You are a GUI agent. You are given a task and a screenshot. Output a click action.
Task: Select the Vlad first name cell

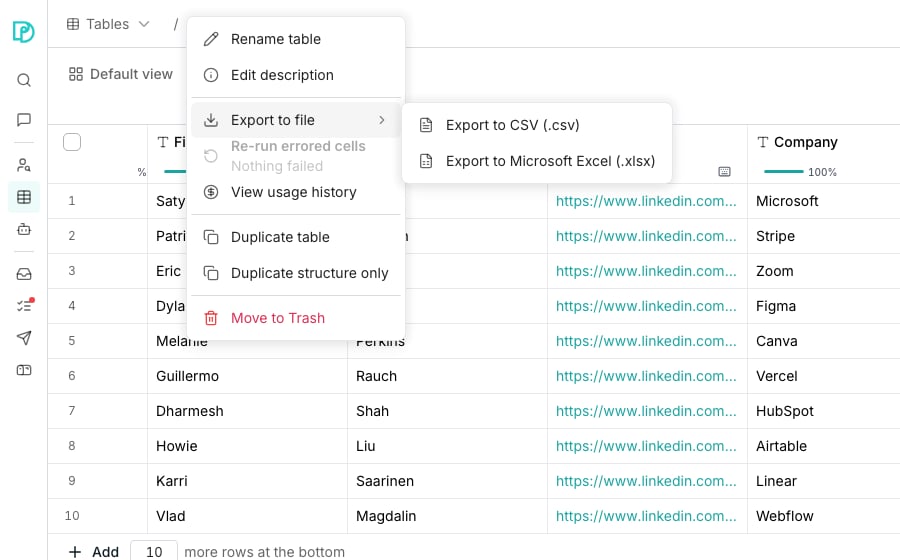(247, 516)
